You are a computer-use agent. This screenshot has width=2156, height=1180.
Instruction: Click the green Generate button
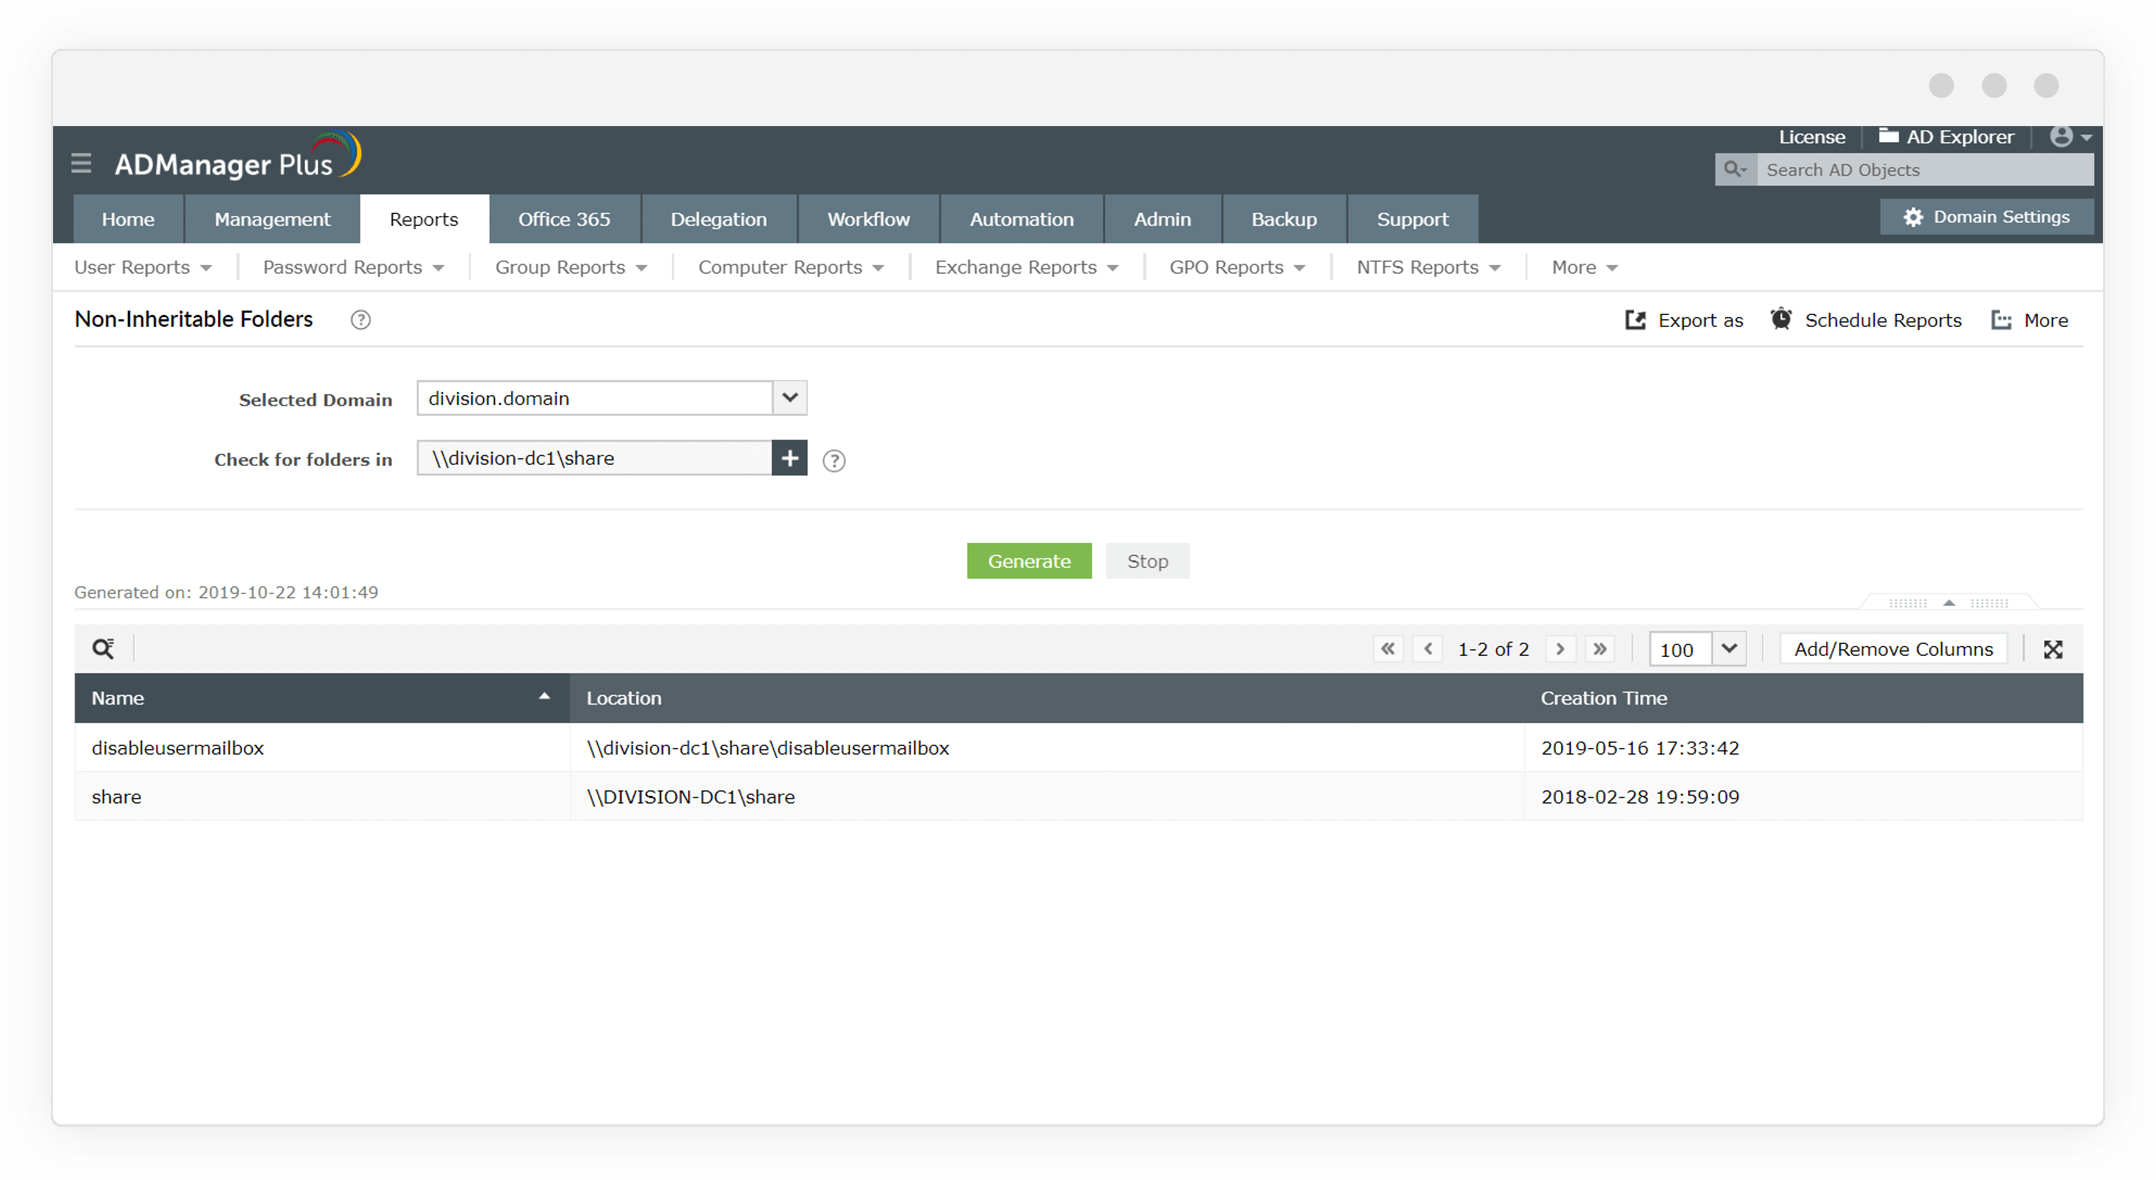[1029, 561]
